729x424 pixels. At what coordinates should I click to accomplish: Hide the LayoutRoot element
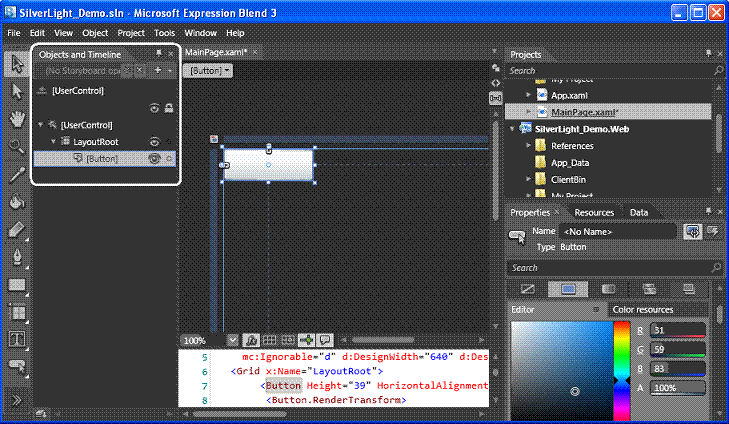pos(154,142)
